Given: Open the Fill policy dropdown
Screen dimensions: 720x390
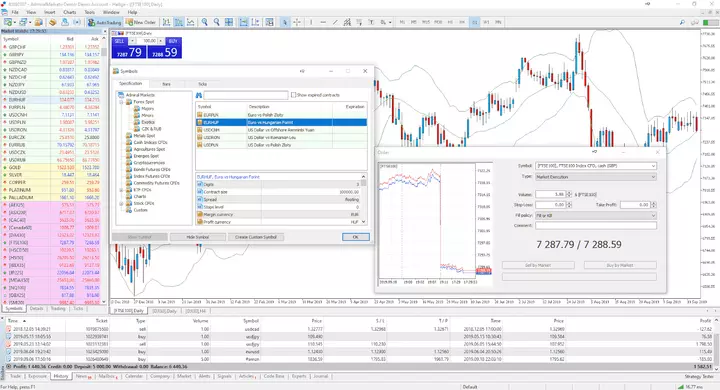Looking at the screenshot, I should (596, 215).
